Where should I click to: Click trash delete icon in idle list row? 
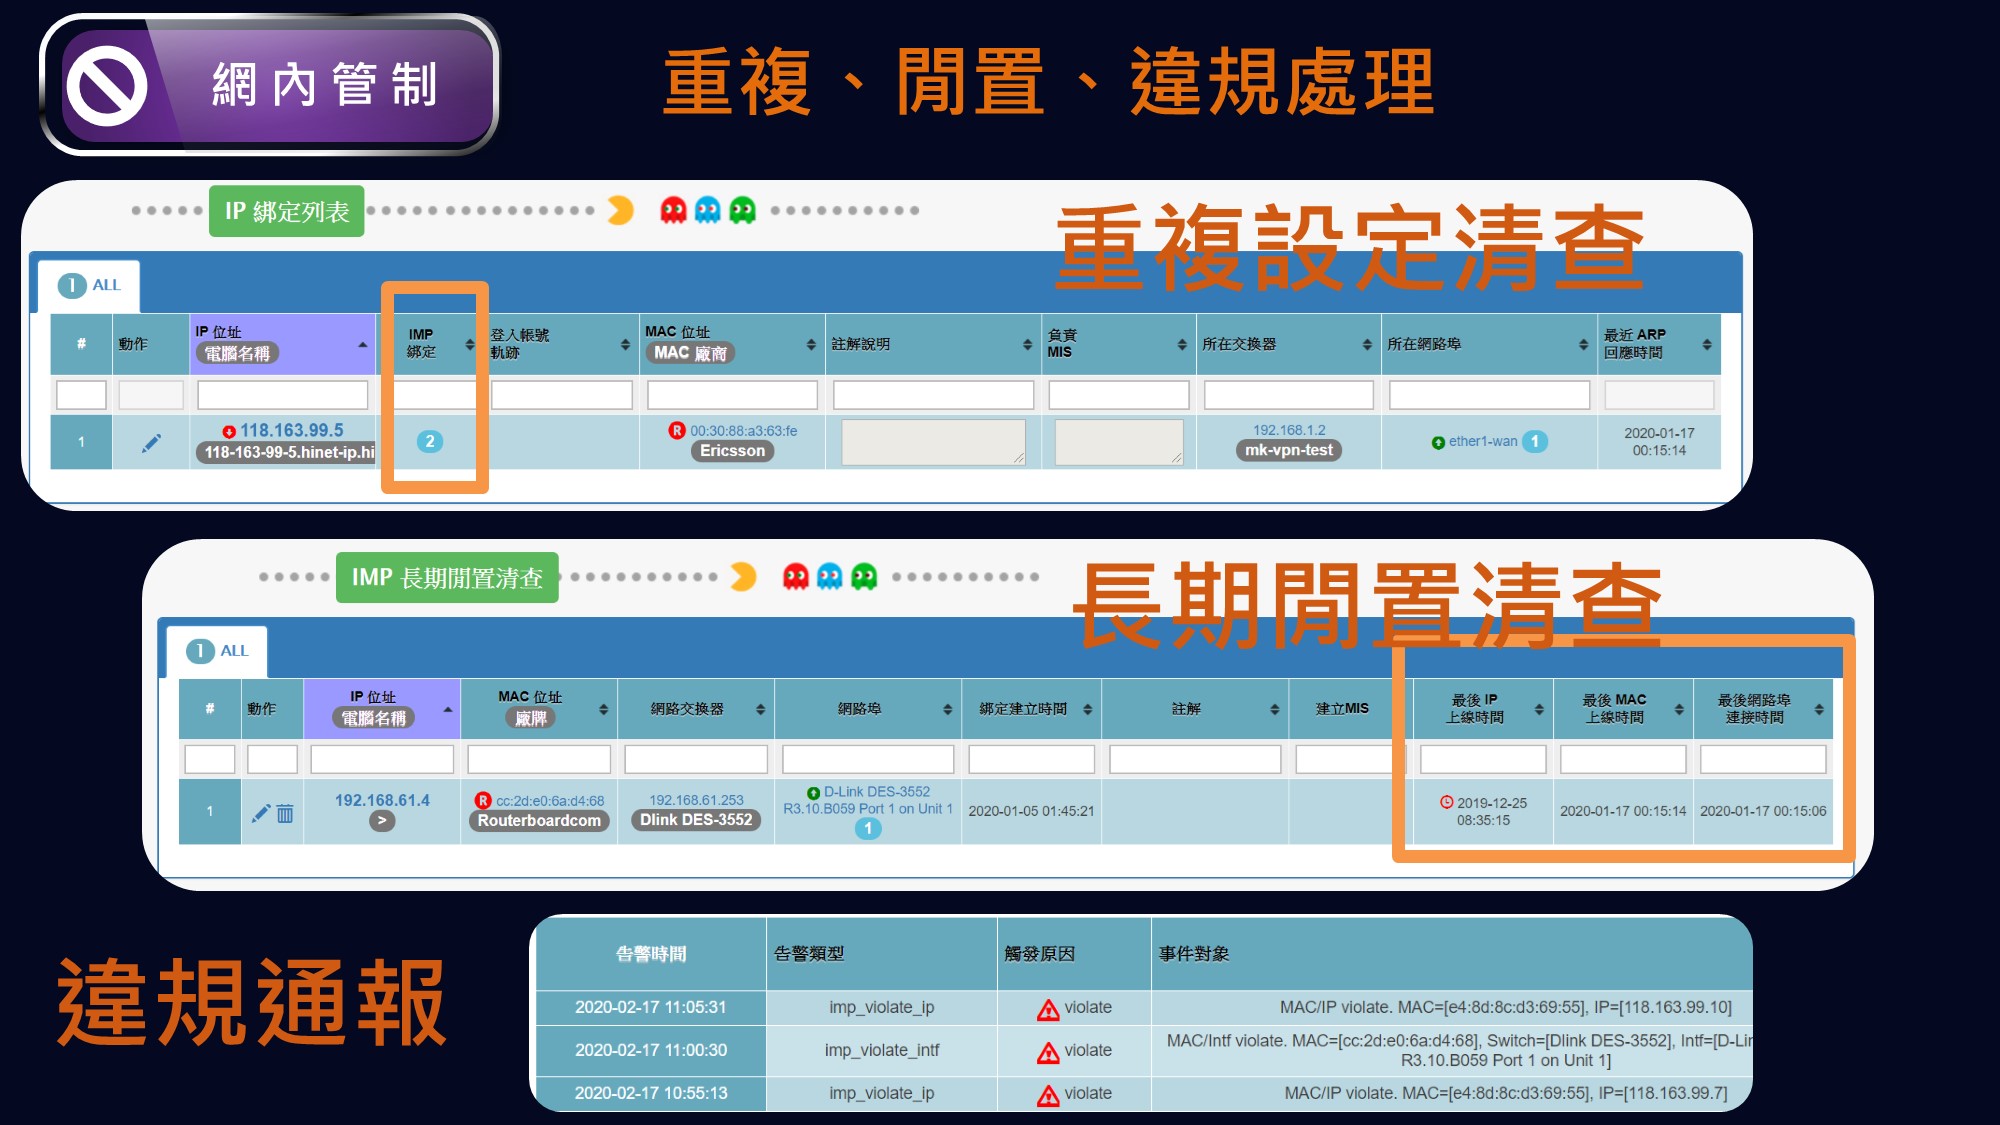click(285, 813)
